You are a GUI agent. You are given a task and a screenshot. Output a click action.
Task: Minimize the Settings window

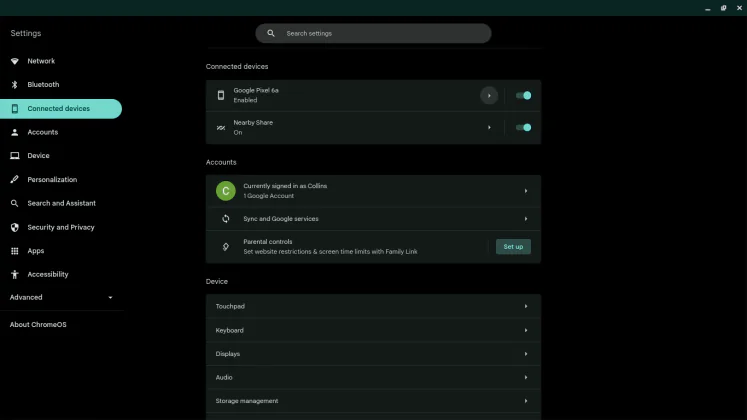click(707, 9)
